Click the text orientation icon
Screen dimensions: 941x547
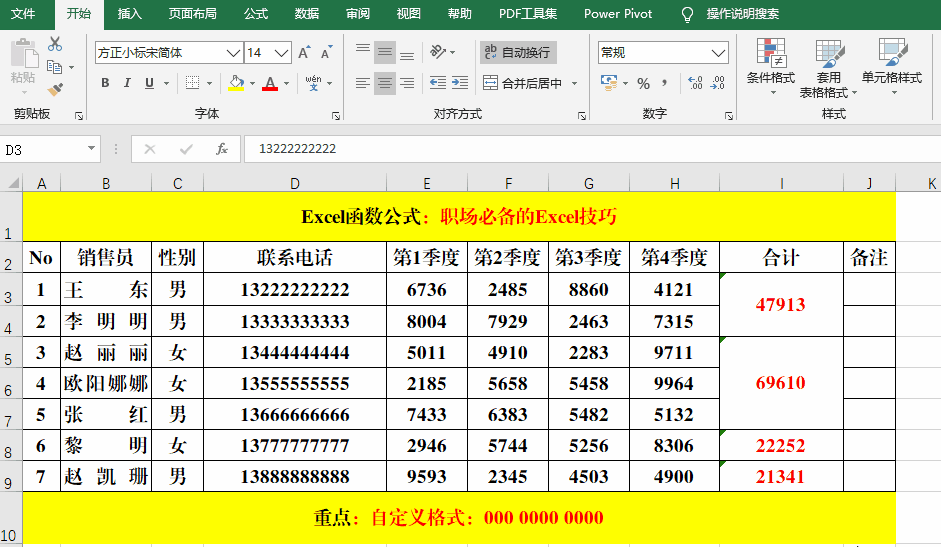coord(439,52)
